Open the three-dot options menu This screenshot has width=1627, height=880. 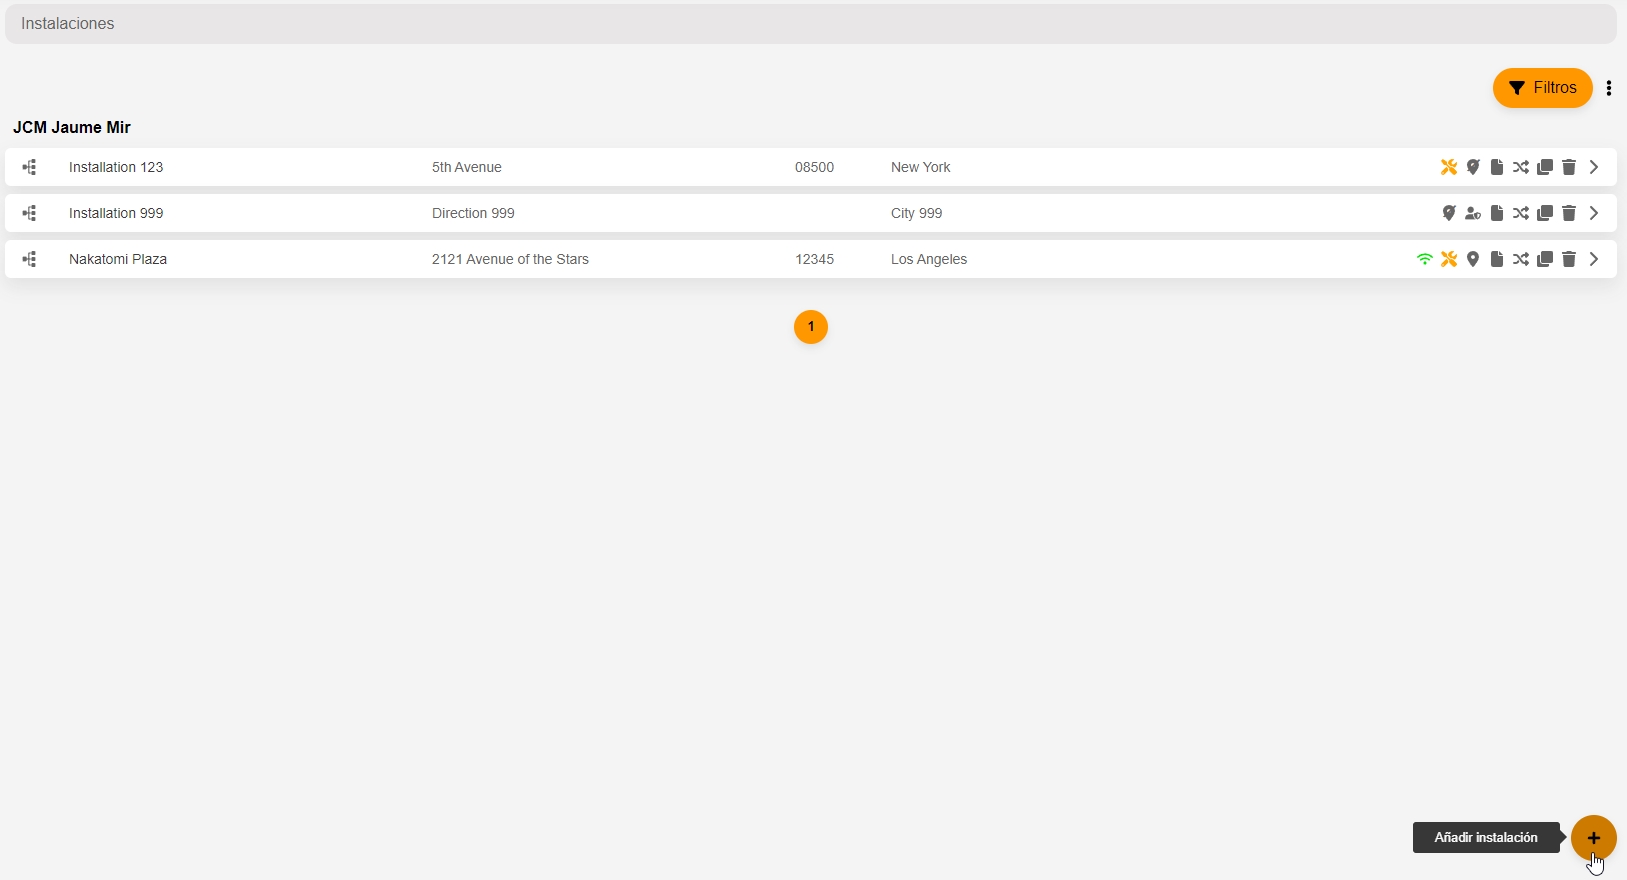1609,88
